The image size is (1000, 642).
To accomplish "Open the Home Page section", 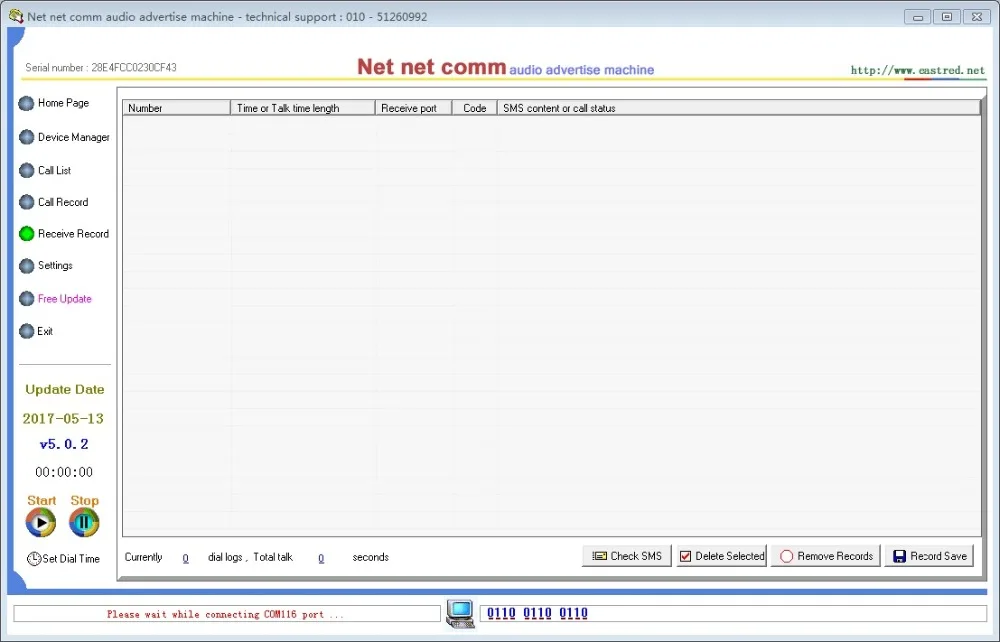I will [x=63, y=103].
